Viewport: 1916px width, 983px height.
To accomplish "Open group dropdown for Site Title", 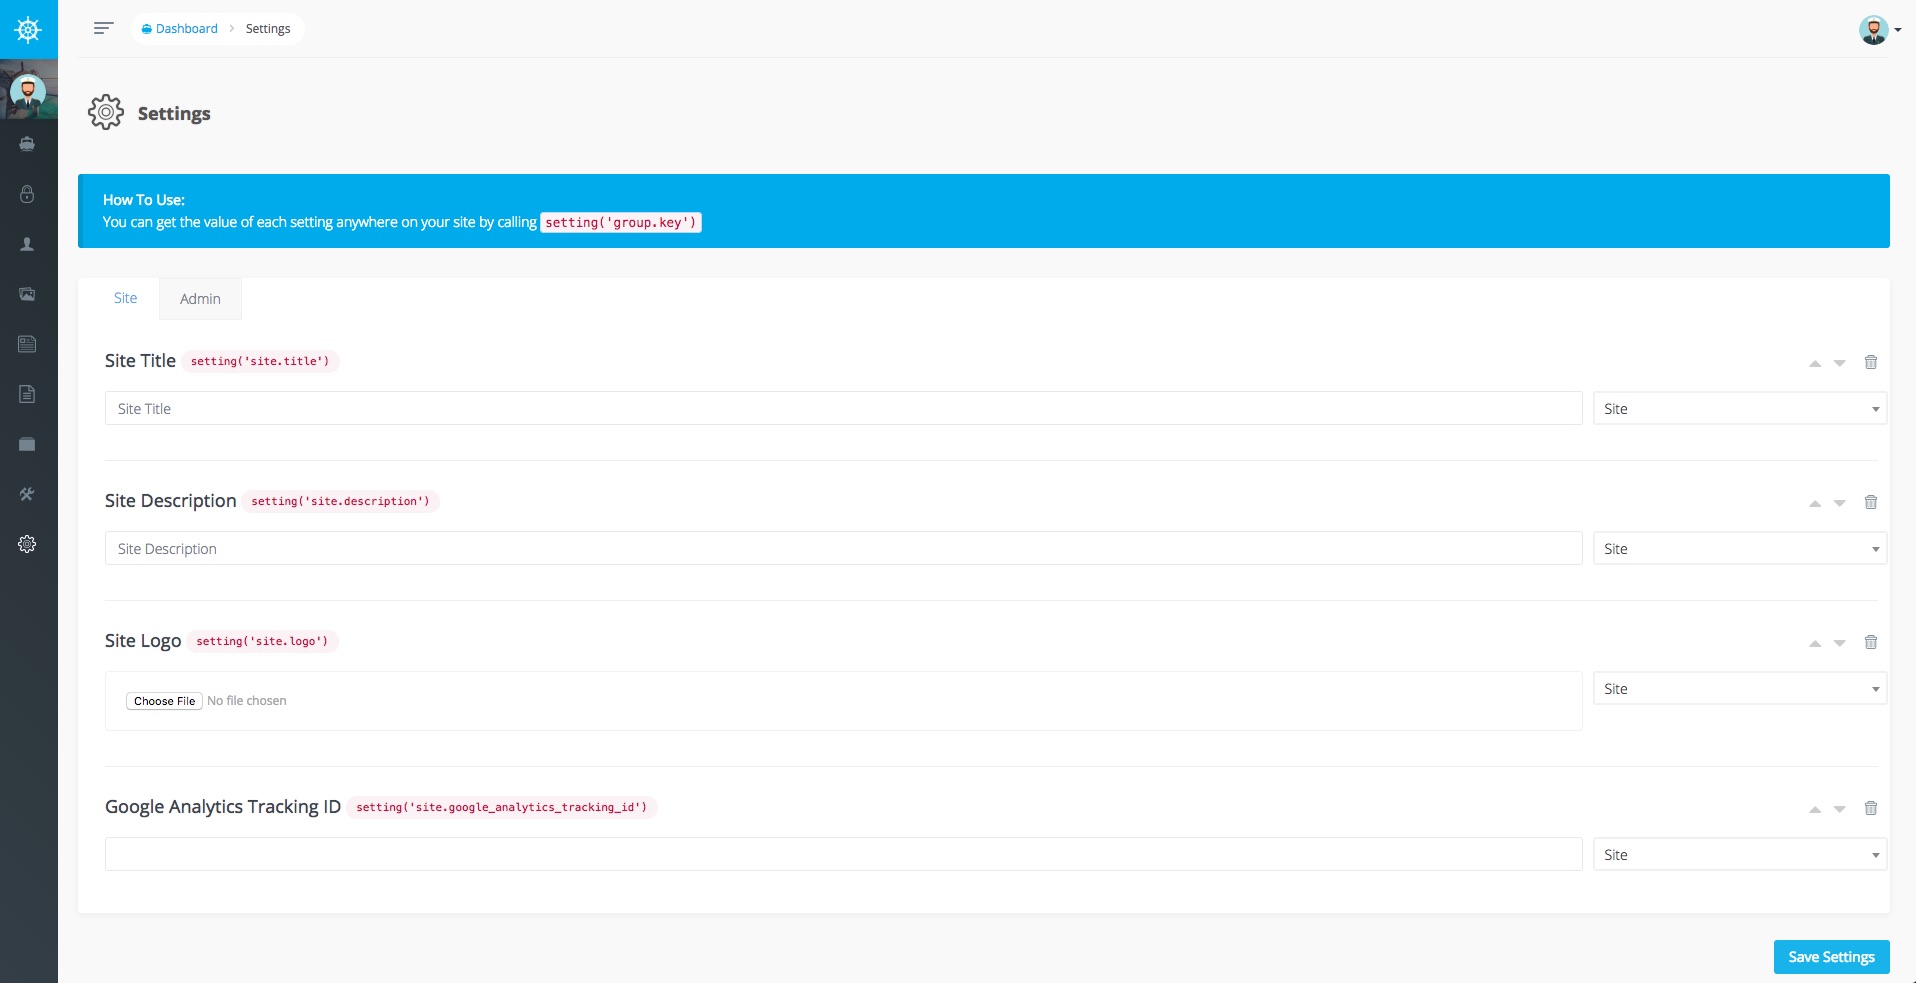I will [x=1739, y=408].
